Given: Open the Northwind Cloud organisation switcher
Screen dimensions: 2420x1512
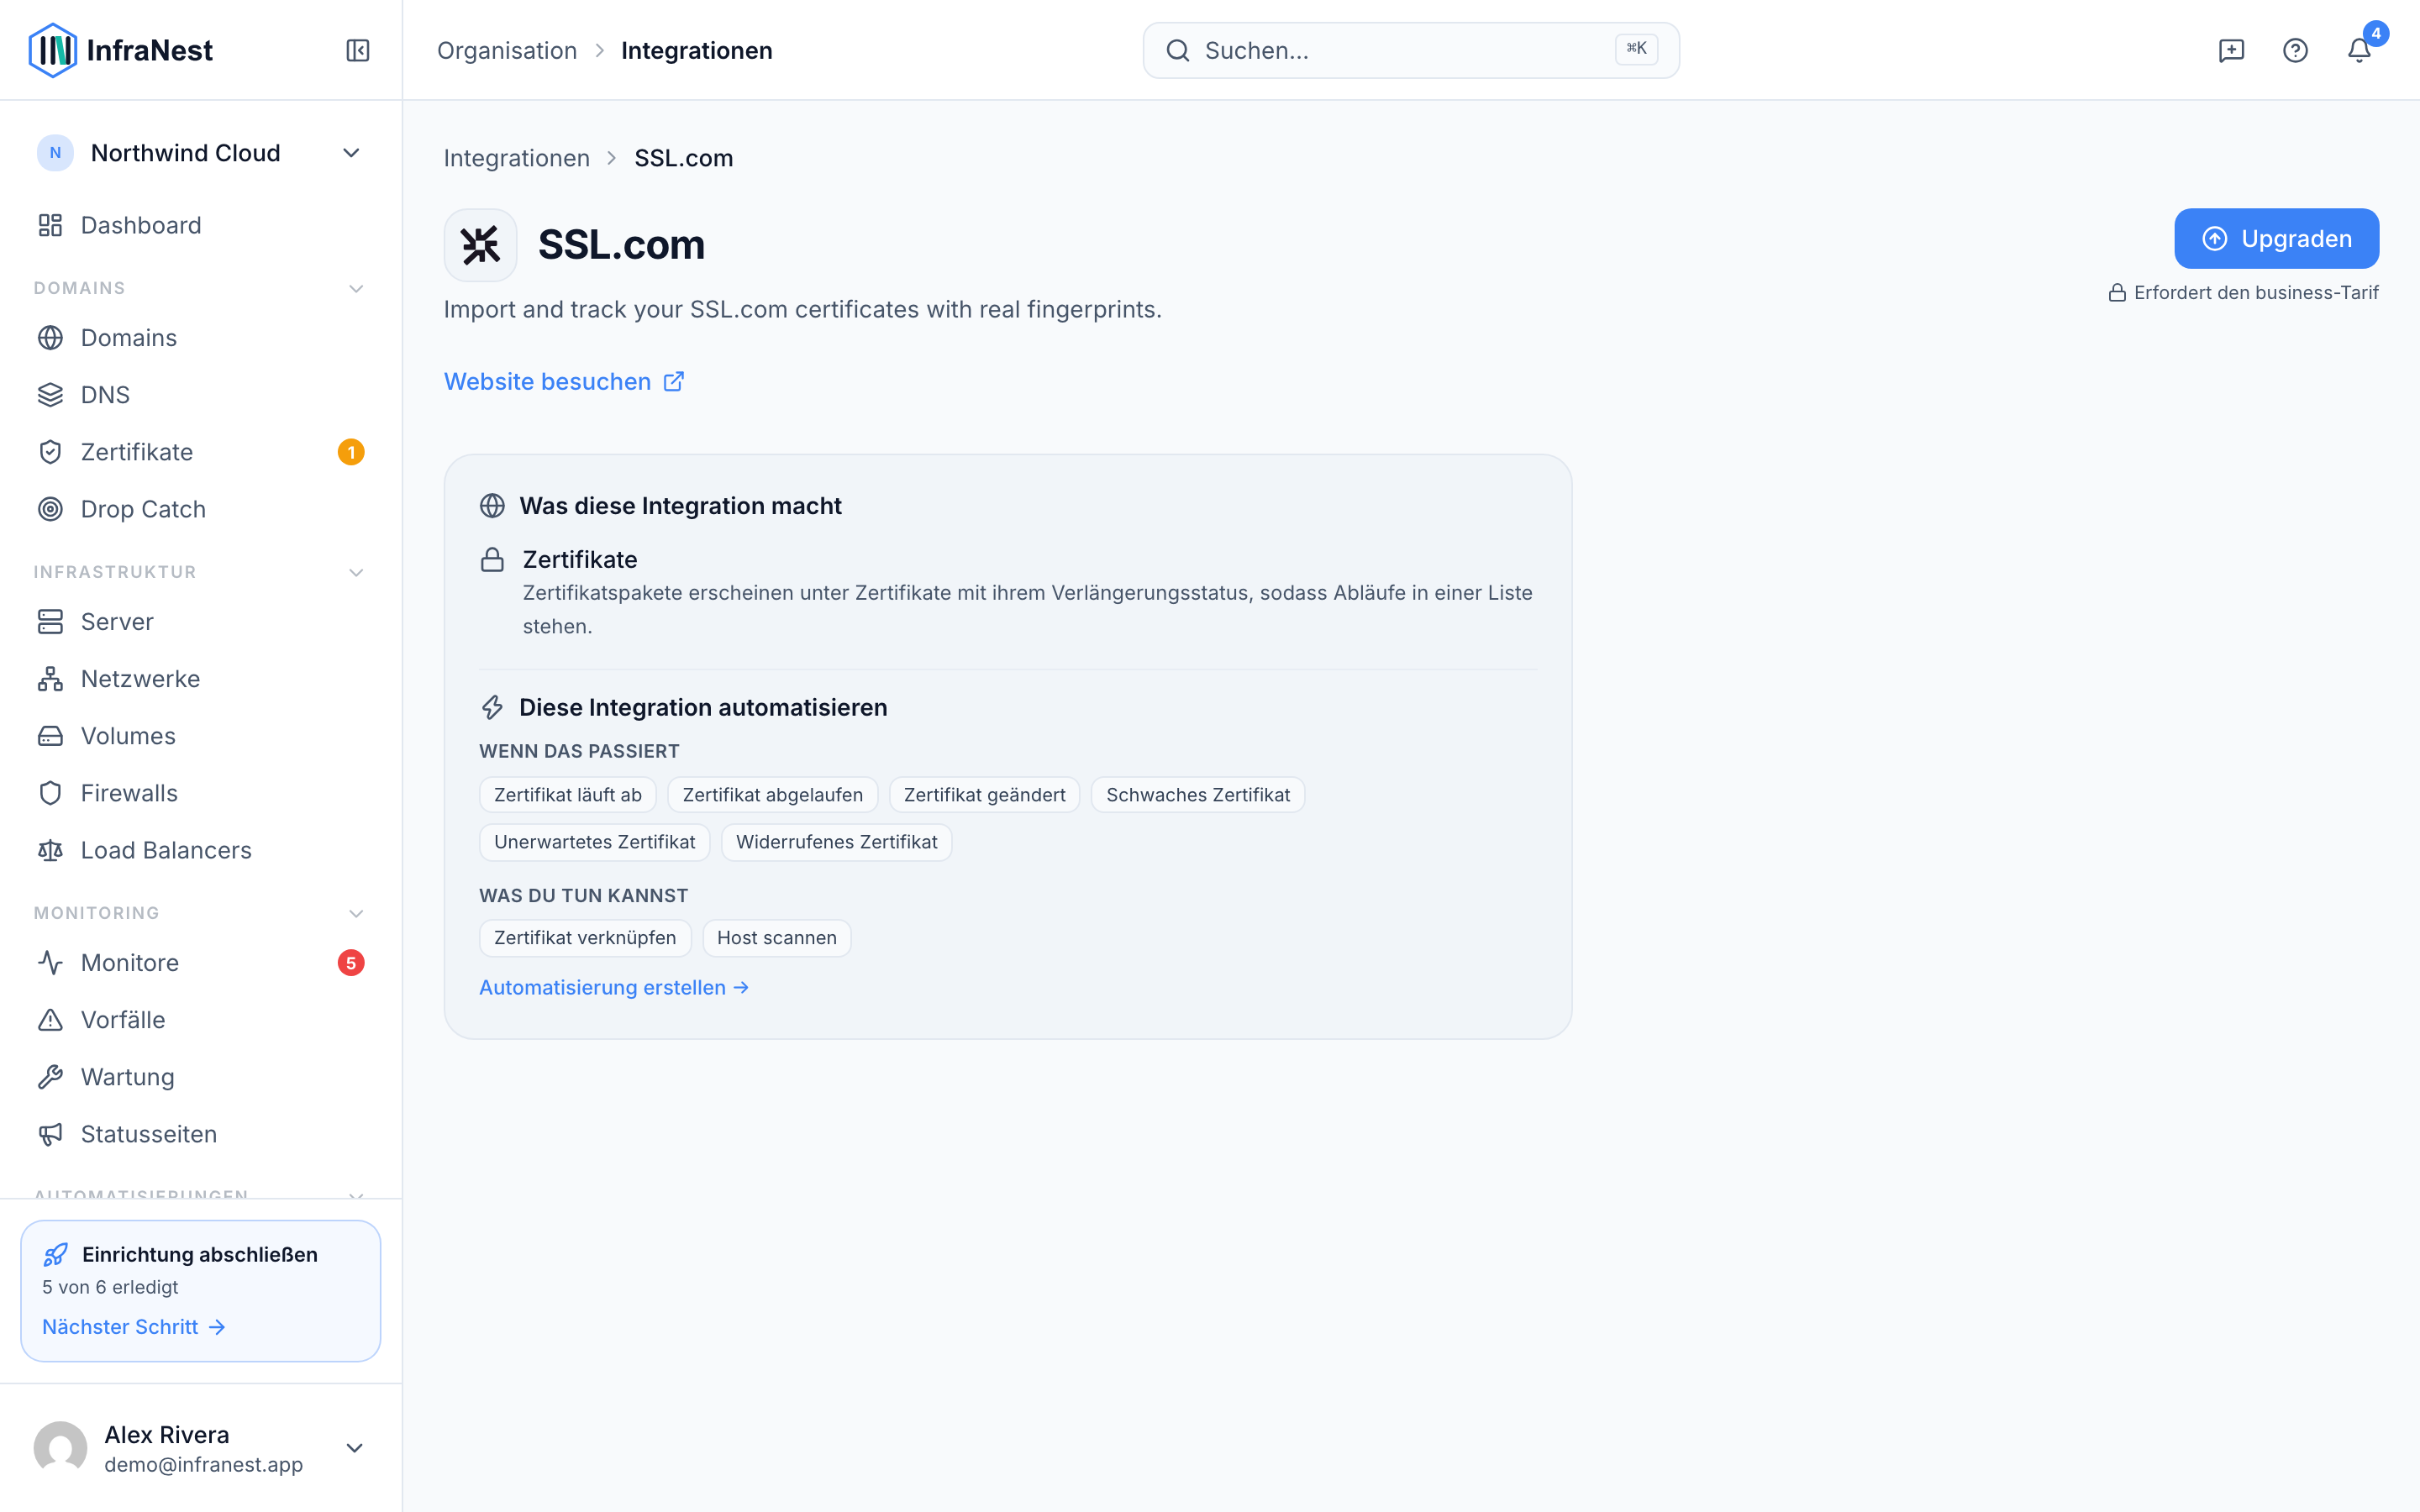Looking at the screenshot, I should point(200,153).
